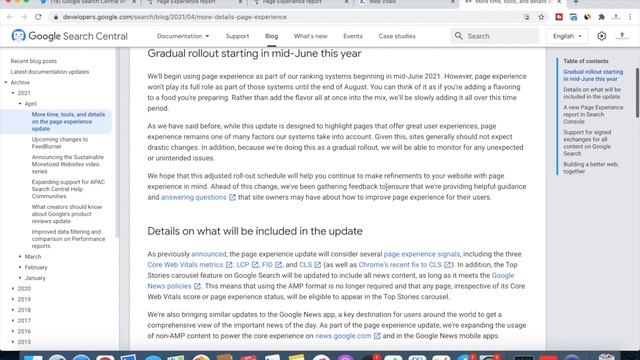Click external link icon after Google News policies

point(197,286)
